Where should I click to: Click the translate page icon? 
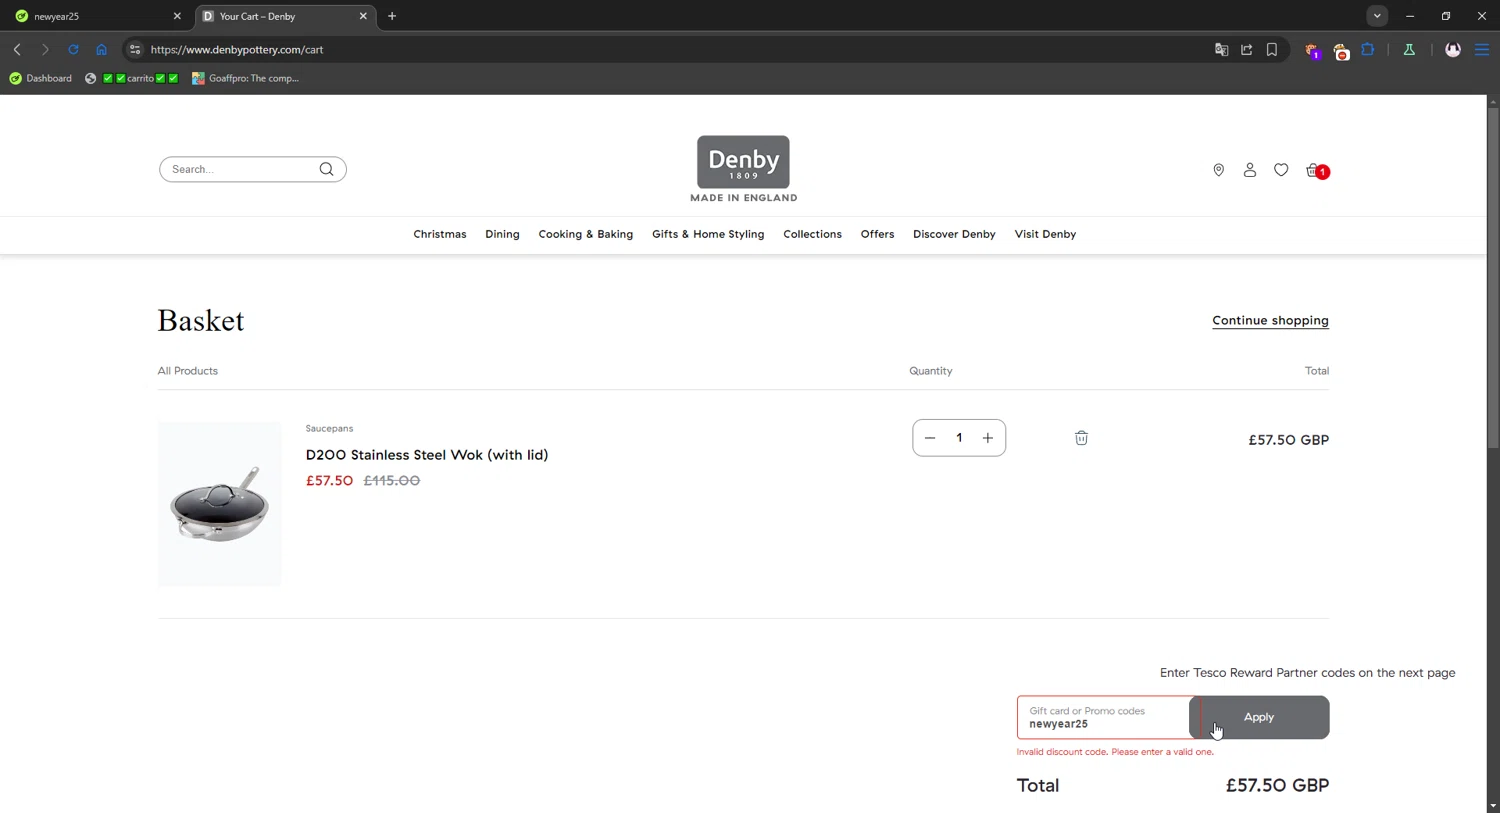(x=1221, y=49)
